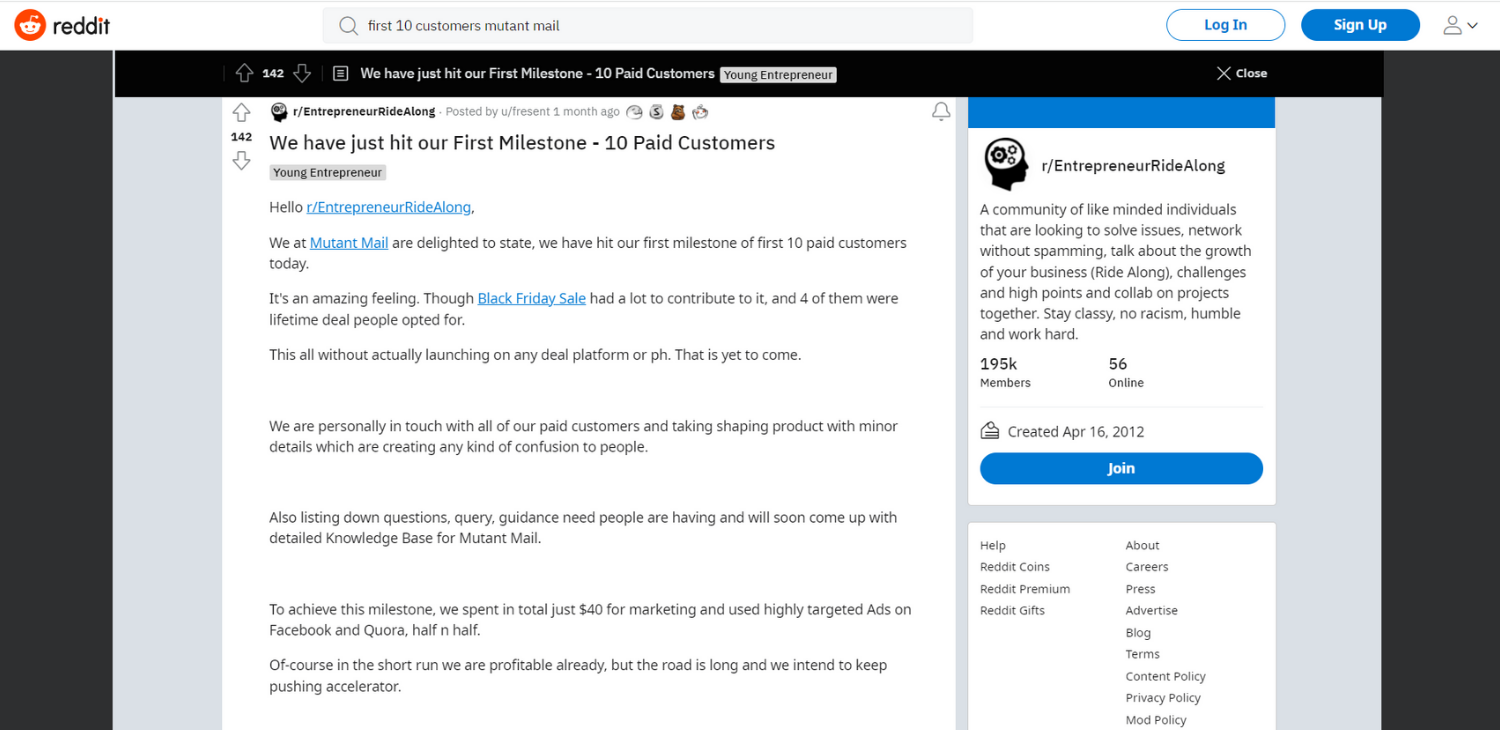The height and width of the screenshot is (730, 1500).
Task: Open the About footer link
Action: pos(1142,545)
